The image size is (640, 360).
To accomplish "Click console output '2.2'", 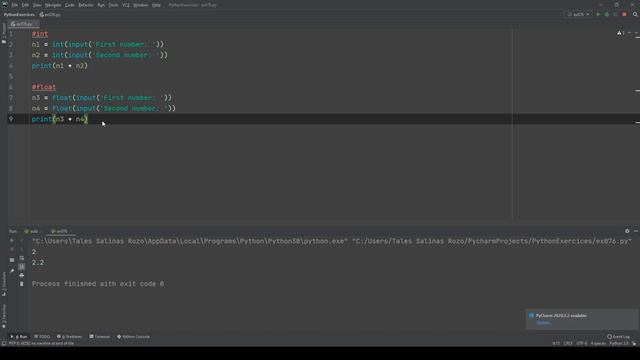I will click(x=38, y=262).
